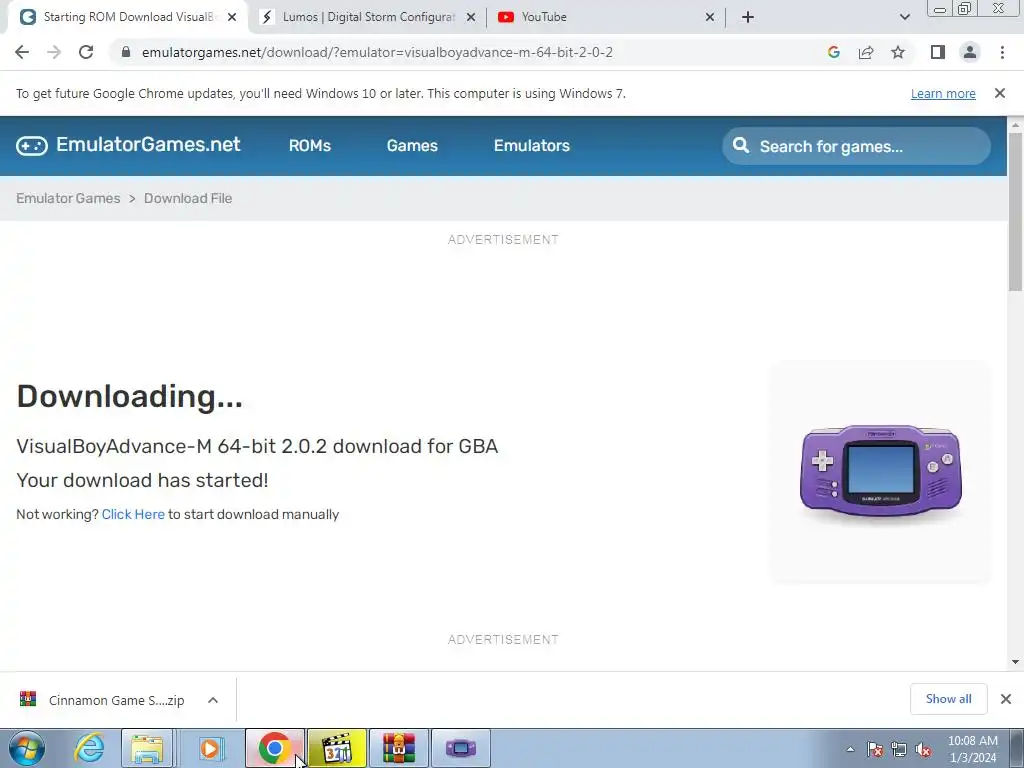
Task: Click the Chrome taskbar icon
Action: coord(274,748)
